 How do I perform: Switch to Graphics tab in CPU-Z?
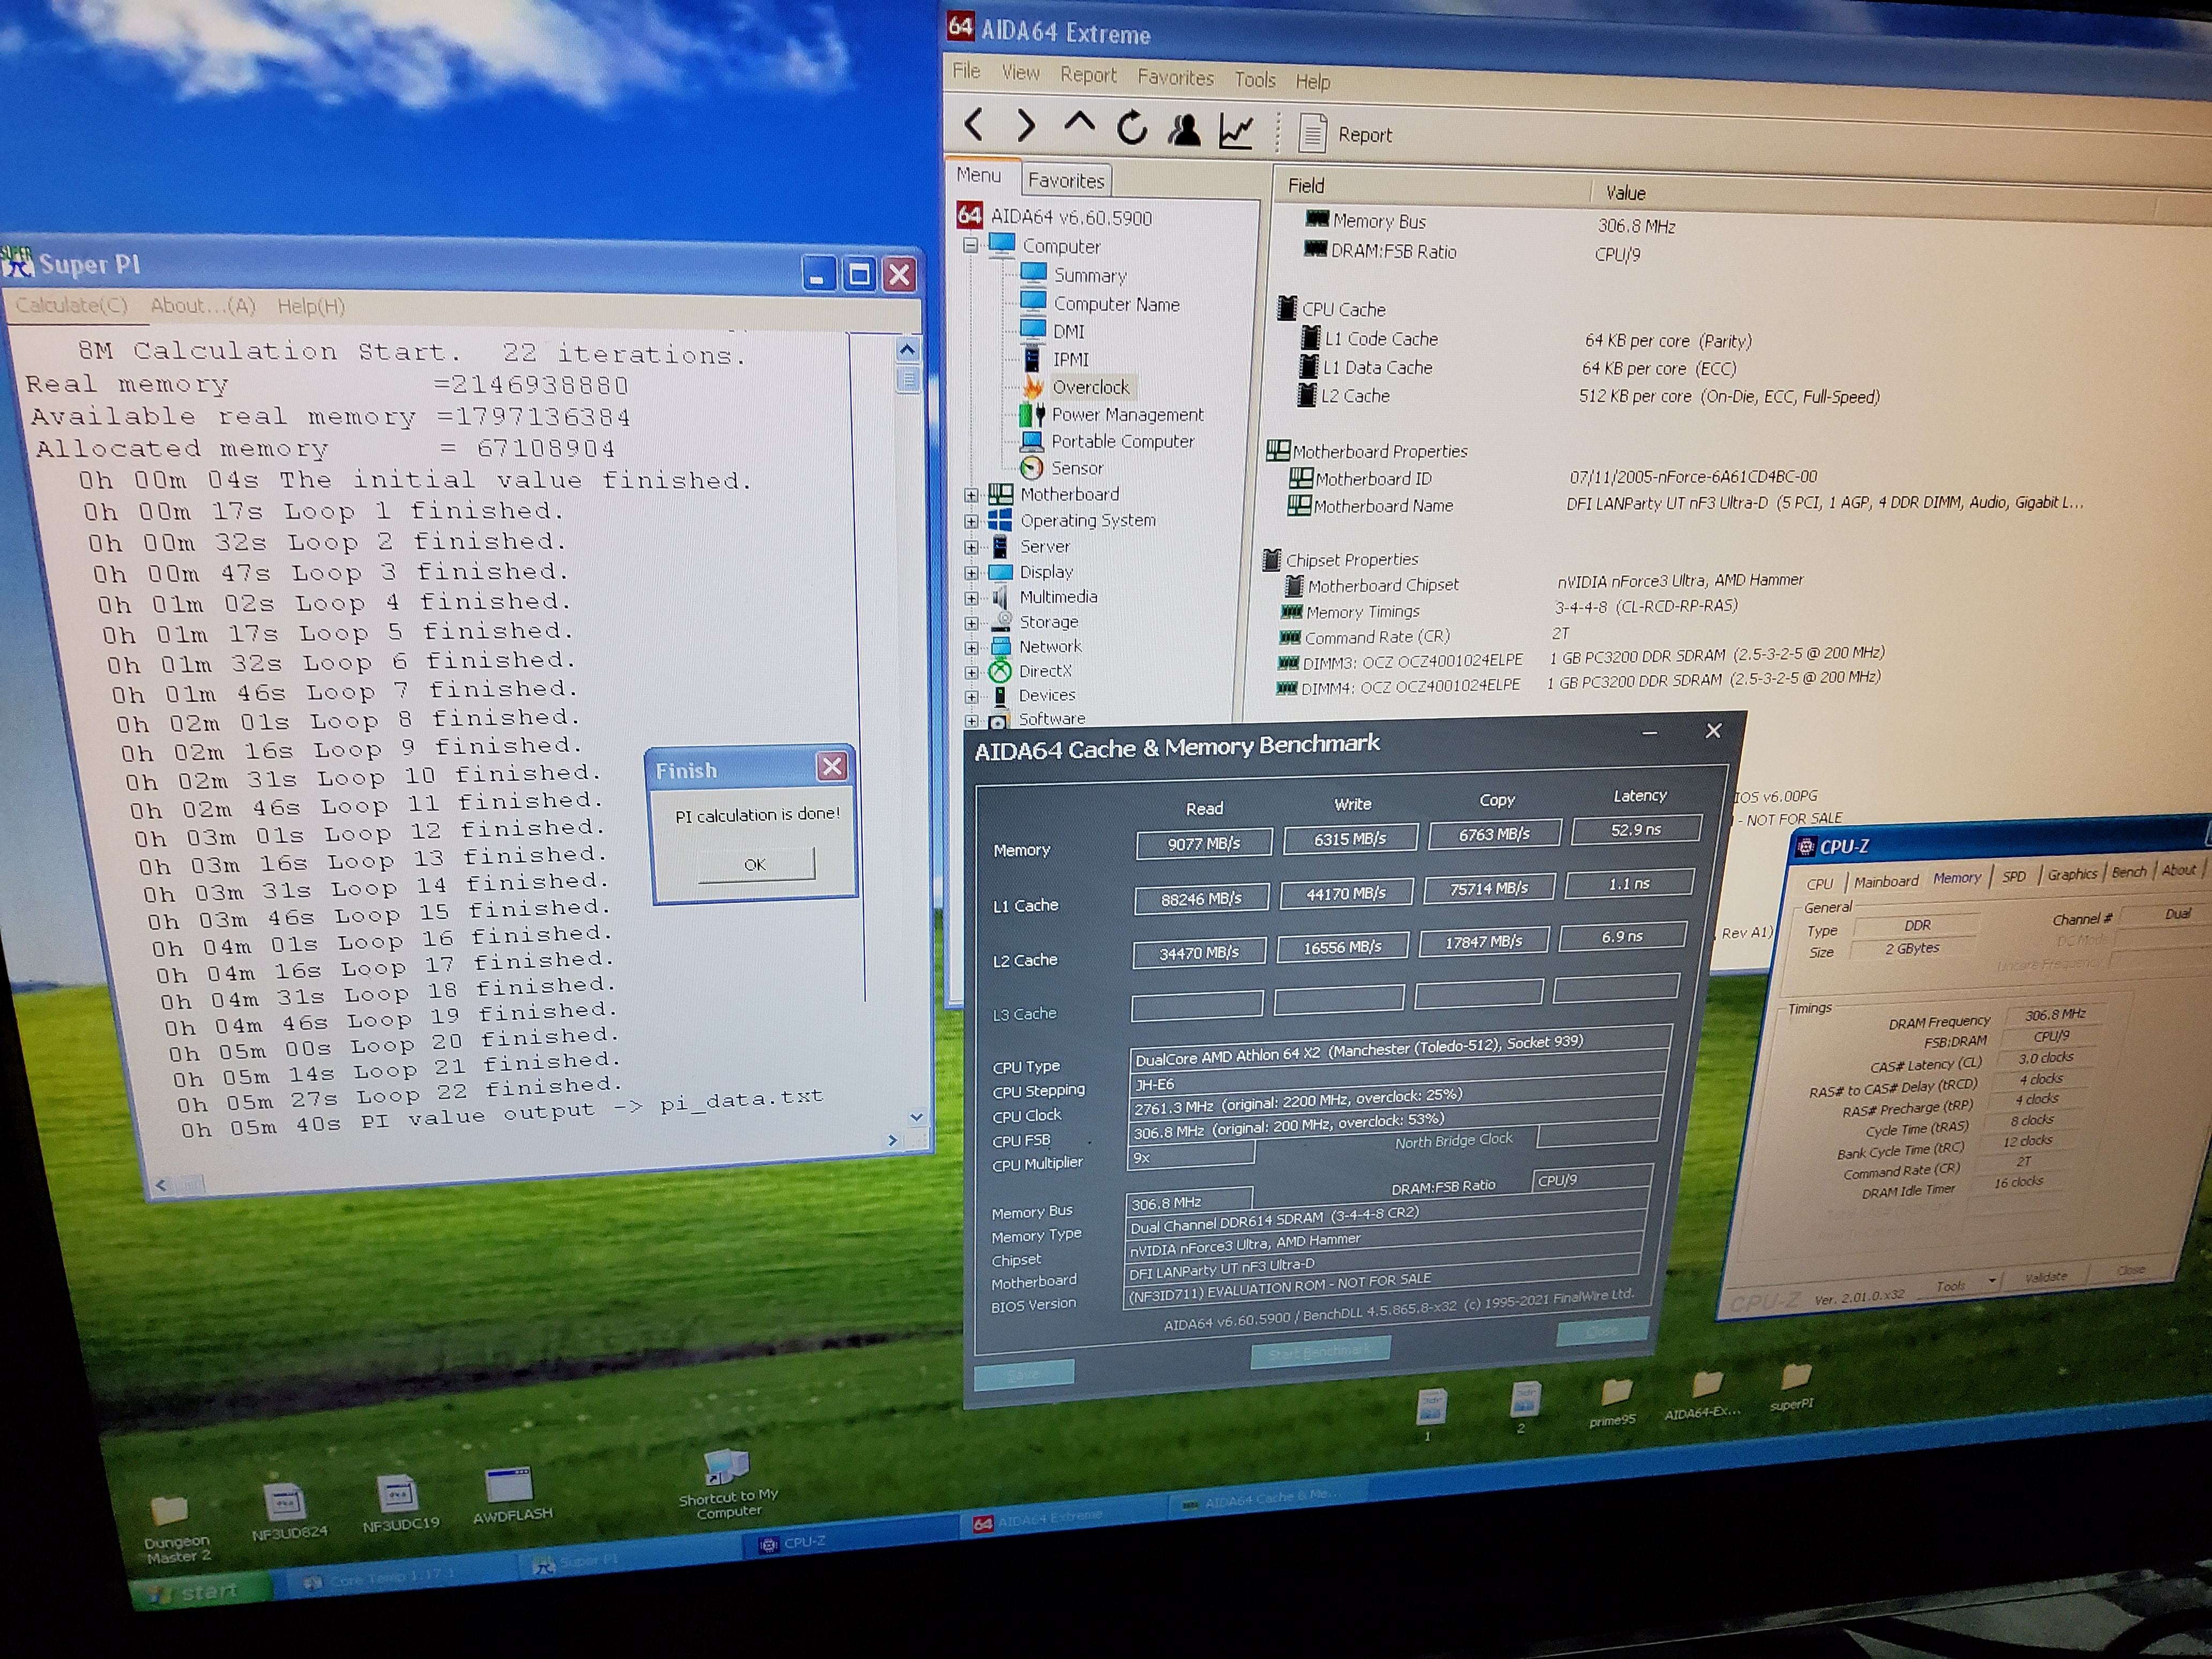click(x=2072, y=874)
